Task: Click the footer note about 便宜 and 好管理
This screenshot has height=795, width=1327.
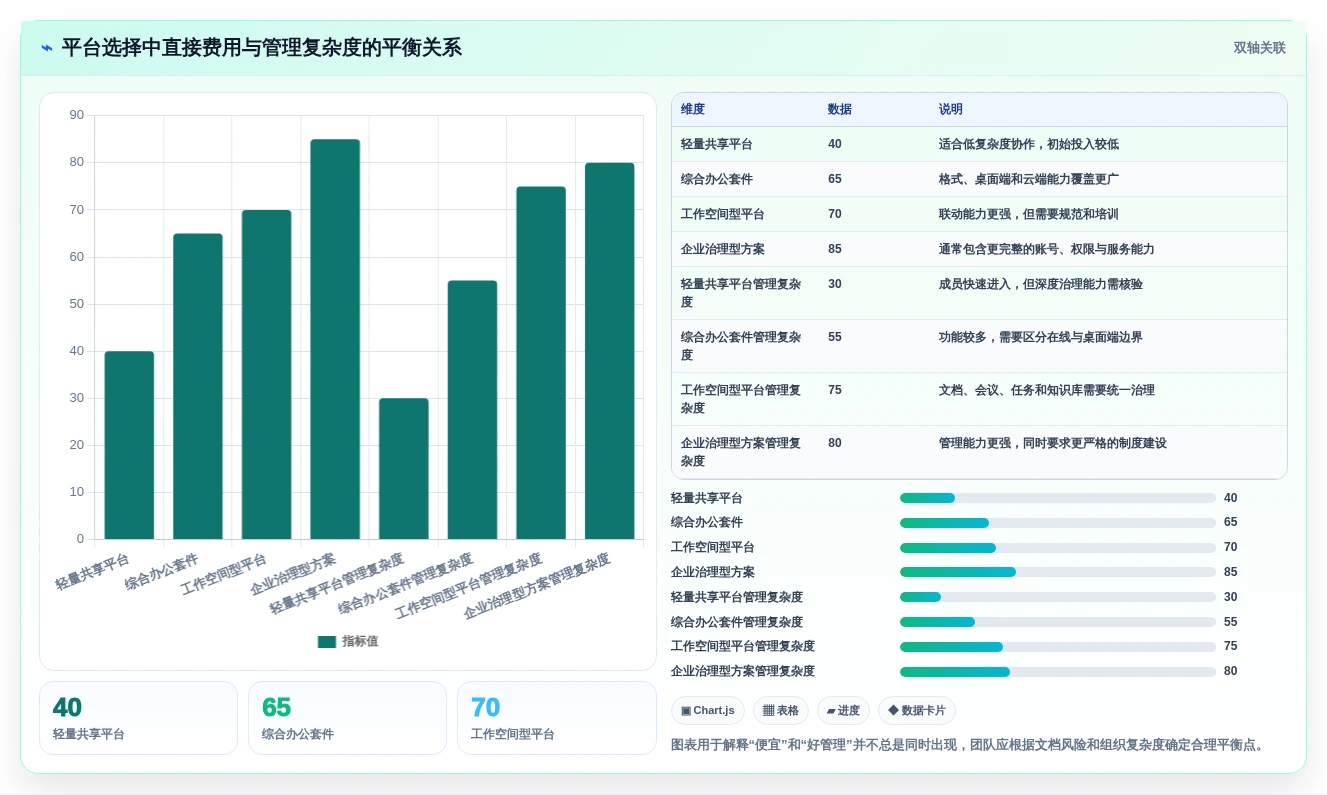Action: [x=969, y=745]
